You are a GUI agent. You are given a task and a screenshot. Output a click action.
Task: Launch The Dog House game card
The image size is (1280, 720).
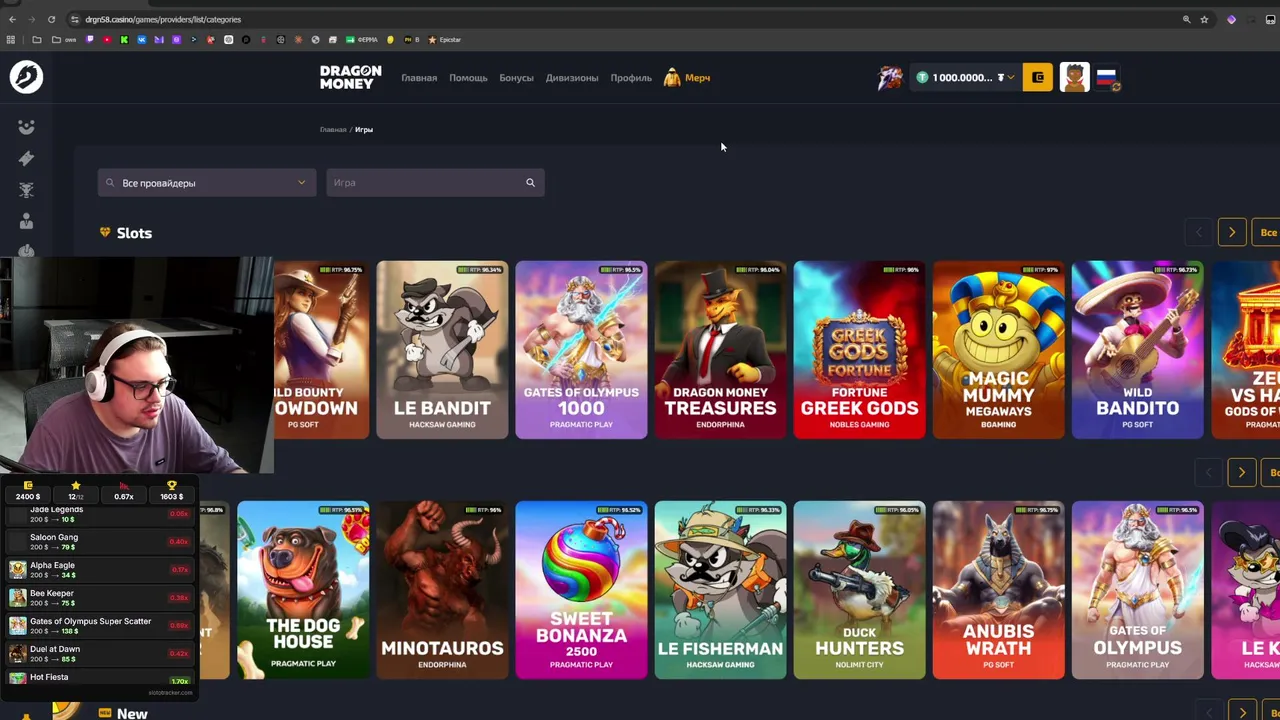click(303, 590)
